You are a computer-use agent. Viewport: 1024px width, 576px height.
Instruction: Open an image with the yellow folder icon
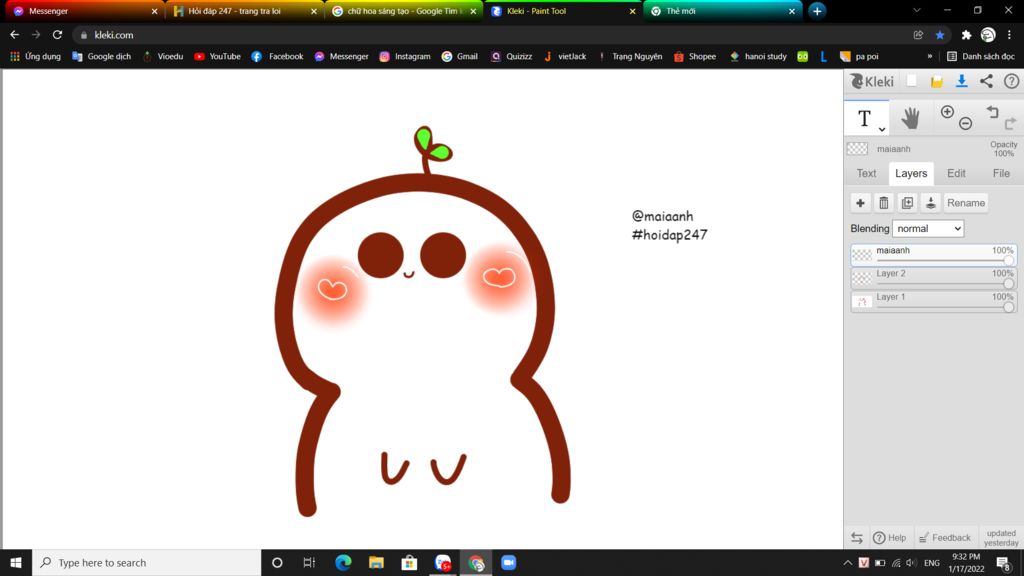tap(936, 81)
